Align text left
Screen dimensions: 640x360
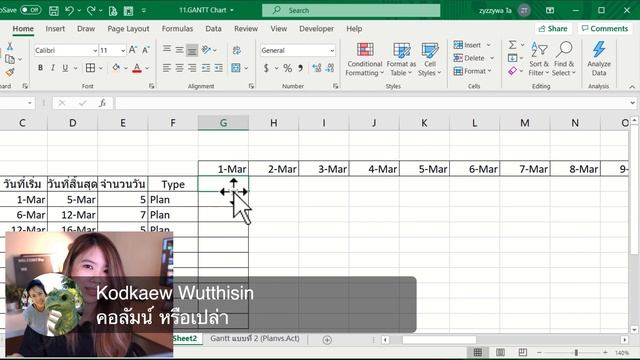click(x=167, y=68)
